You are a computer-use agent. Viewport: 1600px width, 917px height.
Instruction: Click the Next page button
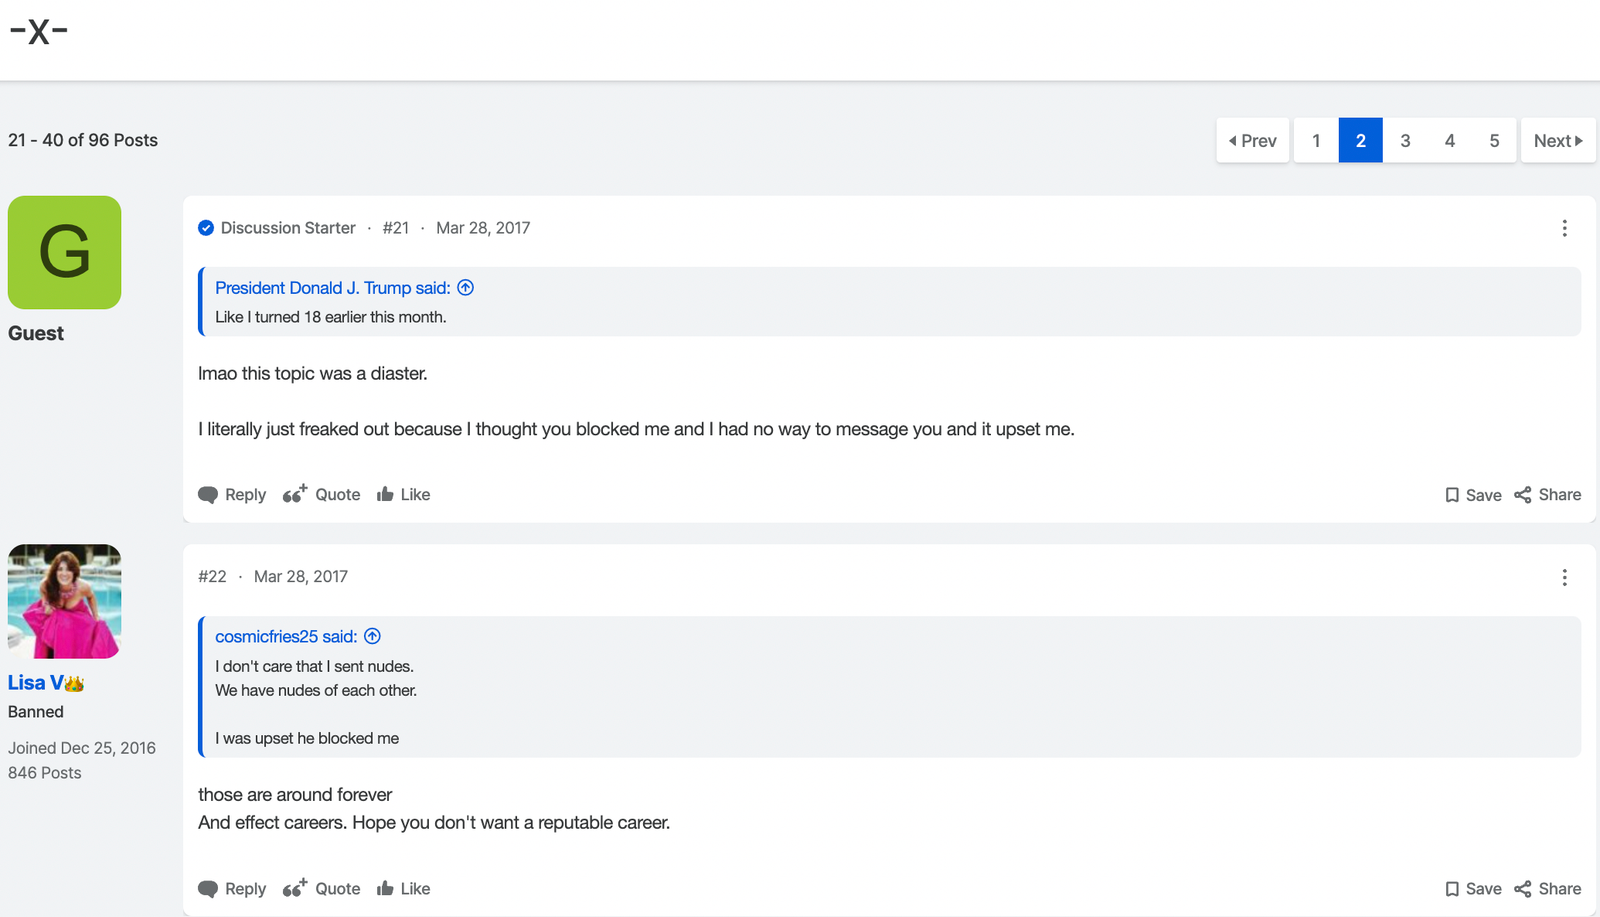[x=1558, y=140]
